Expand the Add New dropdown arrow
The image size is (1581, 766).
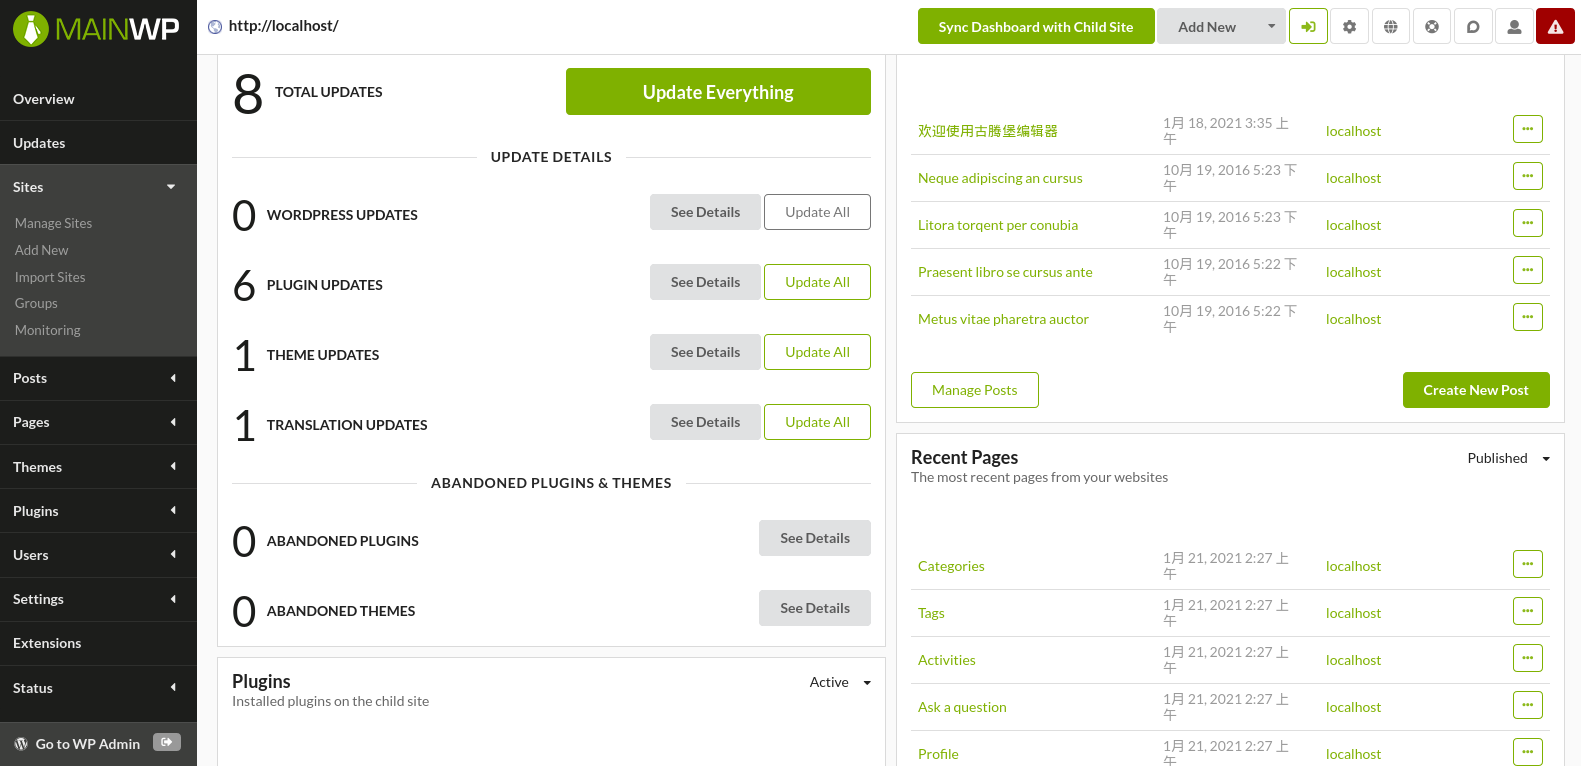click(1271, 27)
